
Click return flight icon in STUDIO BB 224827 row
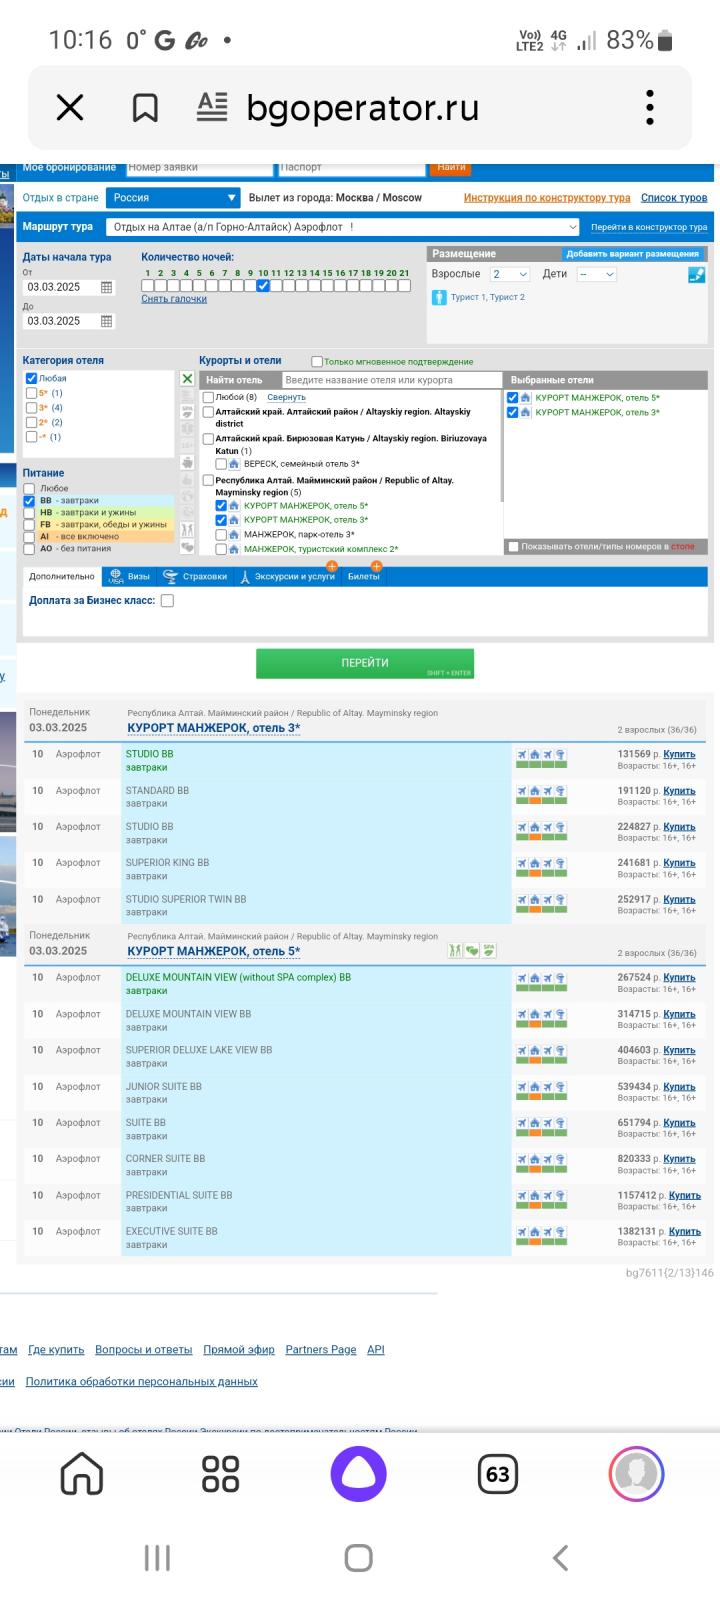(x=548, y=827)
